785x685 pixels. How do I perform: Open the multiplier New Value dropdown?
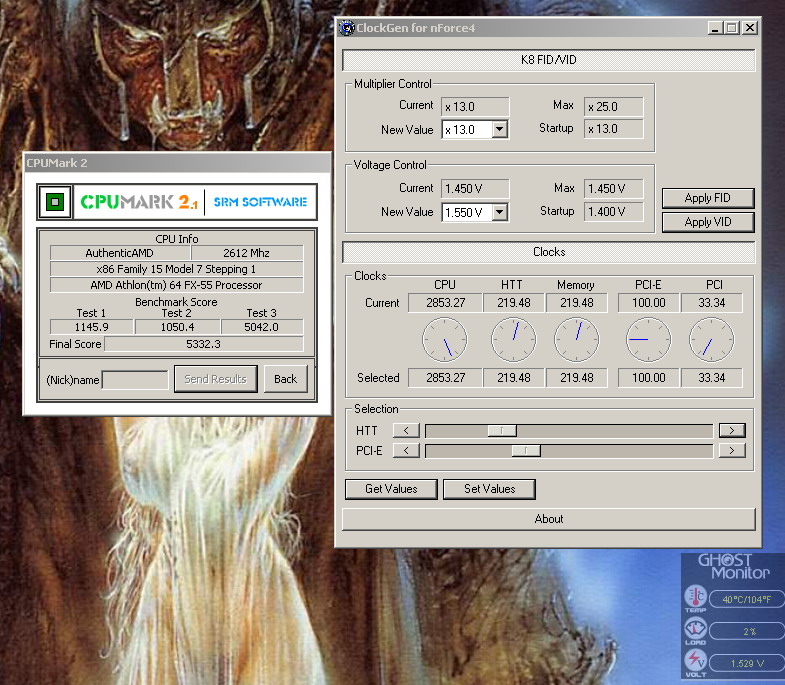click(499, 130)
